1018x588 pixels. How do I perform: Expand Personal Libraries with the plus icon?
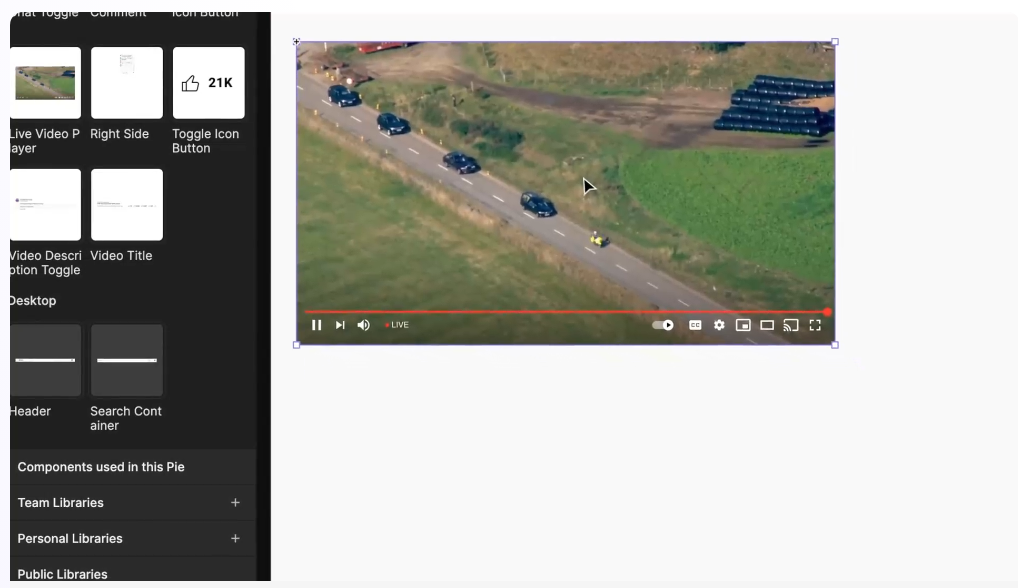pyautogui.click(x=235, y=539)
